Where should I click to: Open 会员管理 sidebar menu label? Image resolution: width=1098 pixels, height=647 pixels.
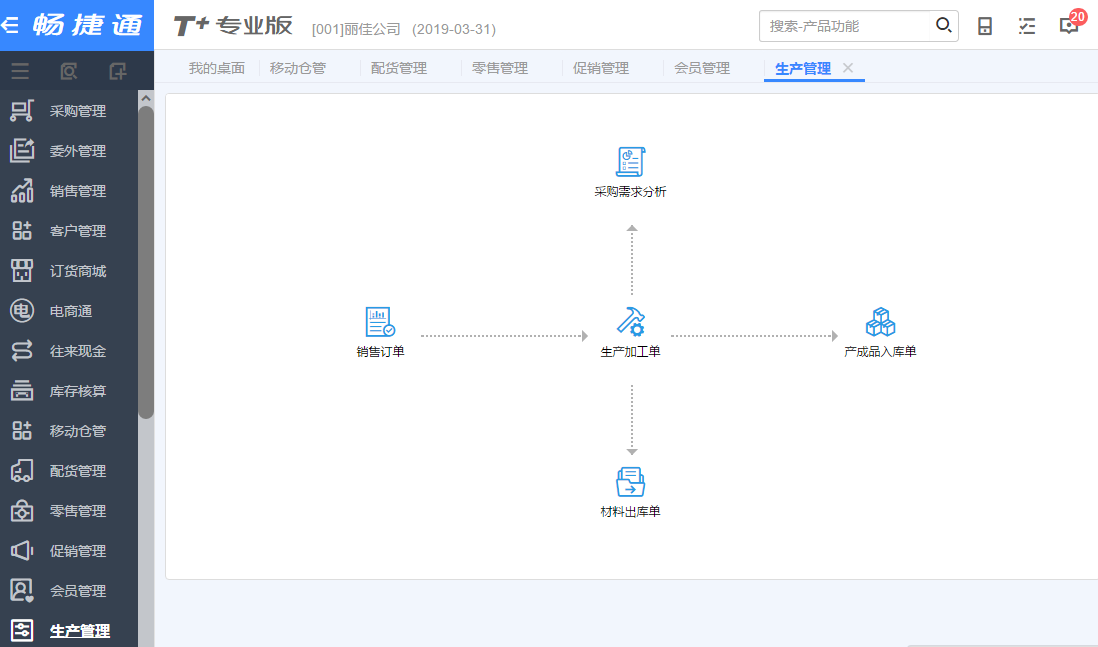(x=78, y=590)
